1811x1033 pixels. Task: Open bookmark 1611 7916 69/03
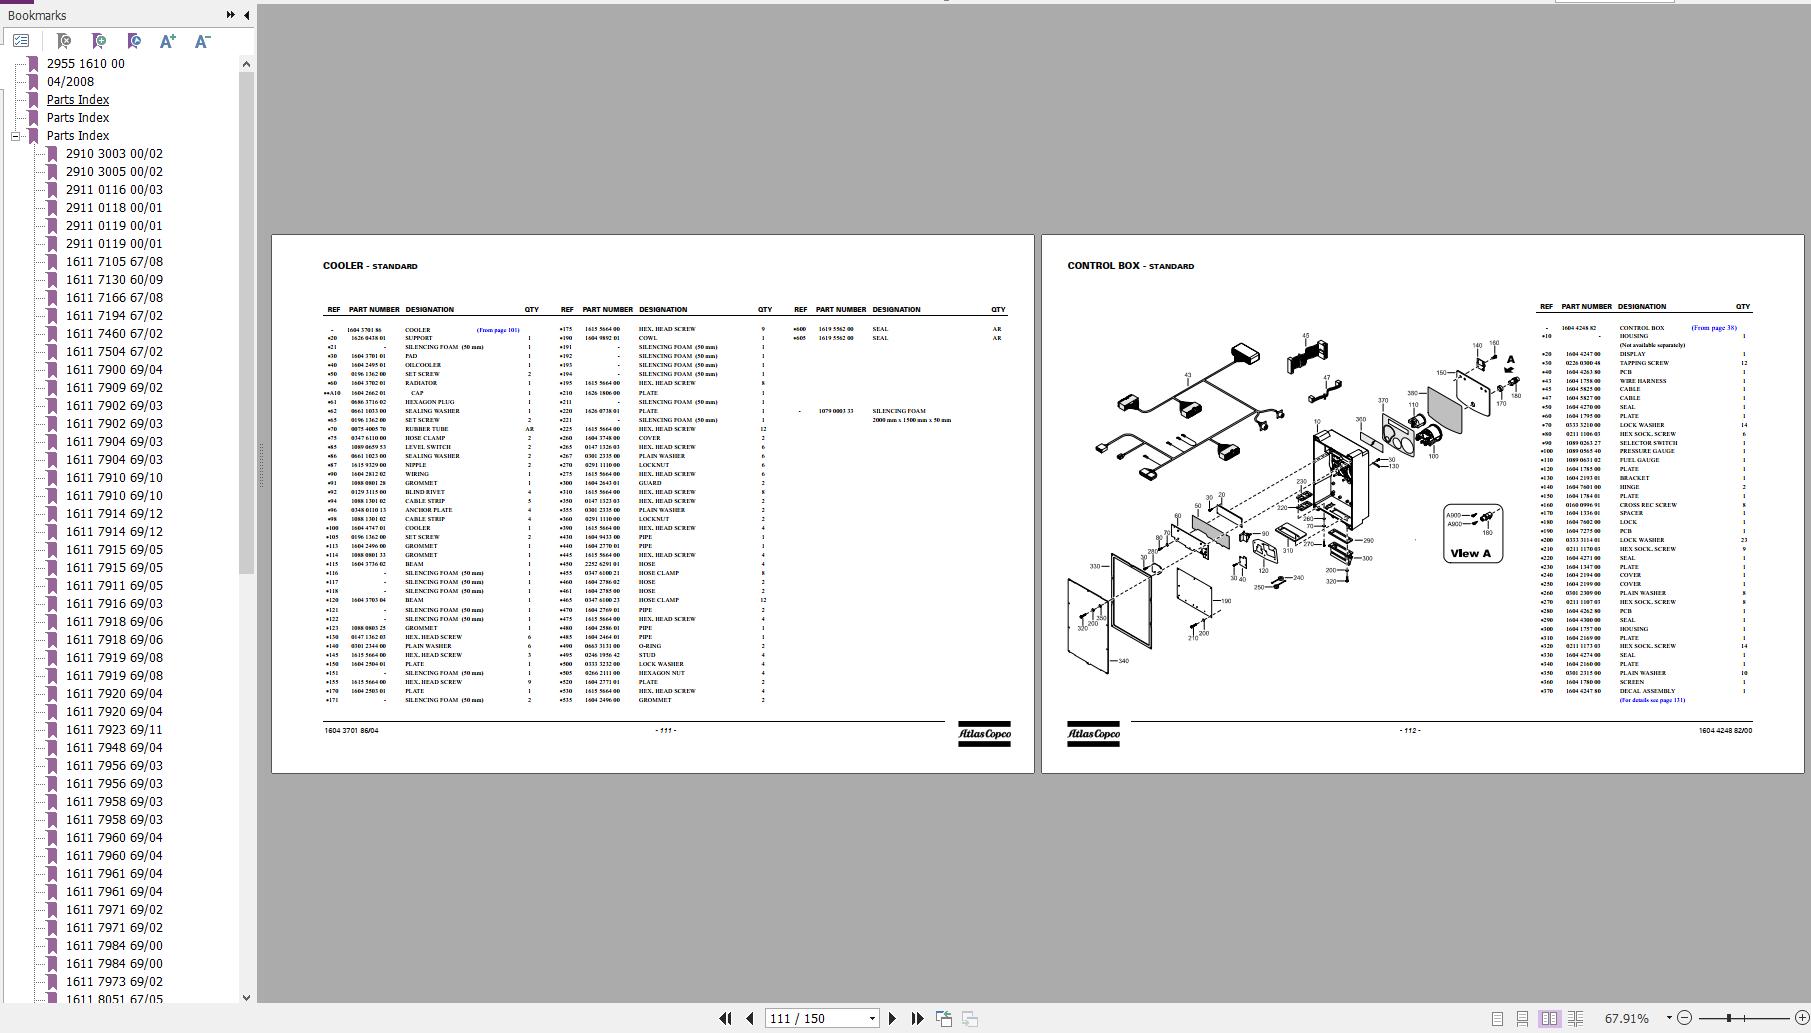114,604
